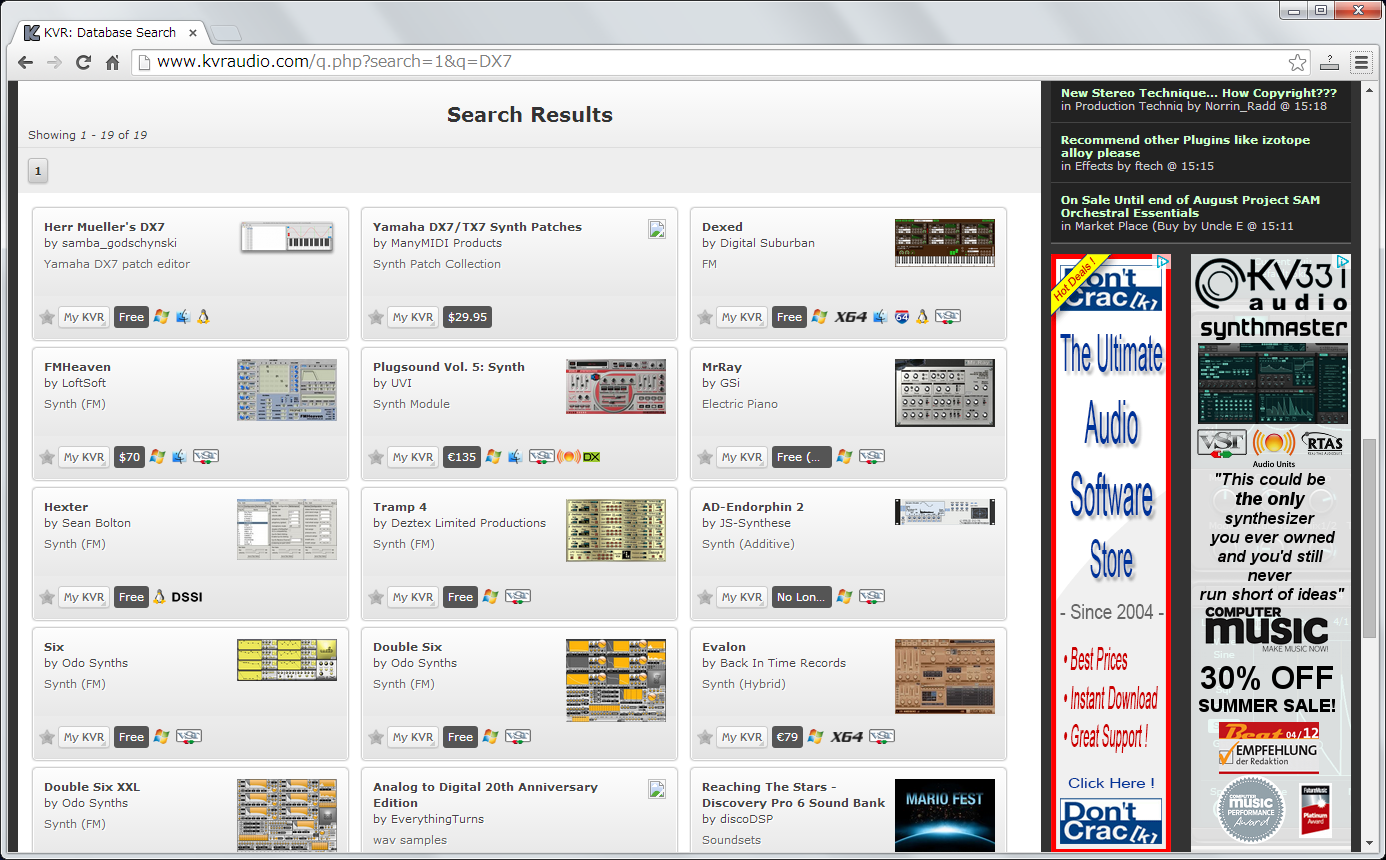Expand My KVR menu on Double Six

[x=413, y=737]
